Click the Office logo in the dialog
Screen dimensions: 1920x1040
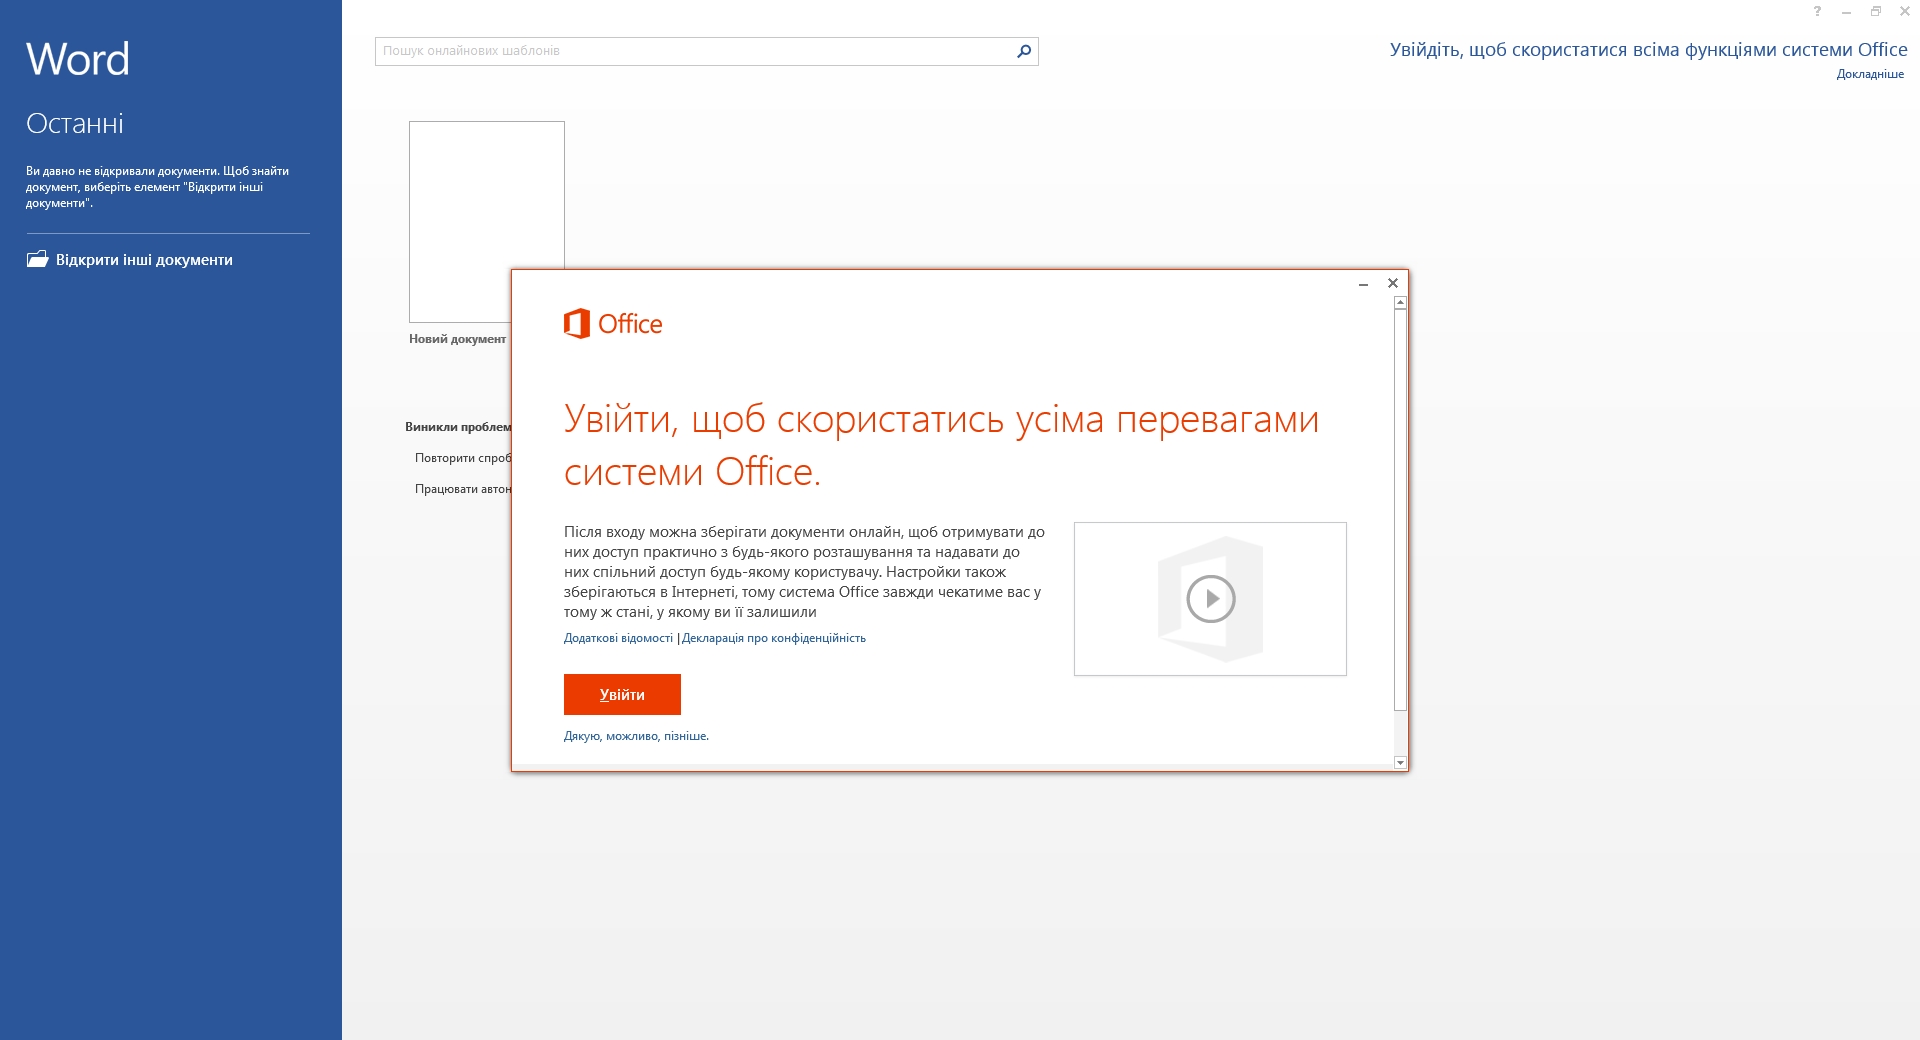coord(613,324)
